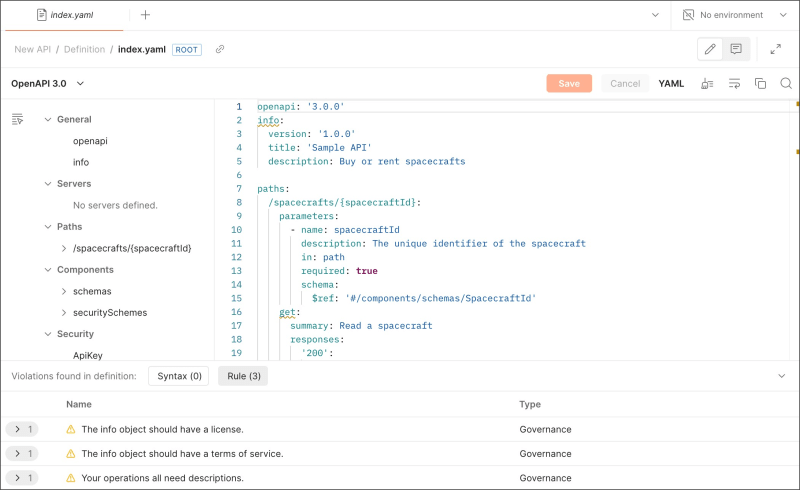Click warning icon for license rule
This screenshot has width=800, height=490.
click(71, 429)
